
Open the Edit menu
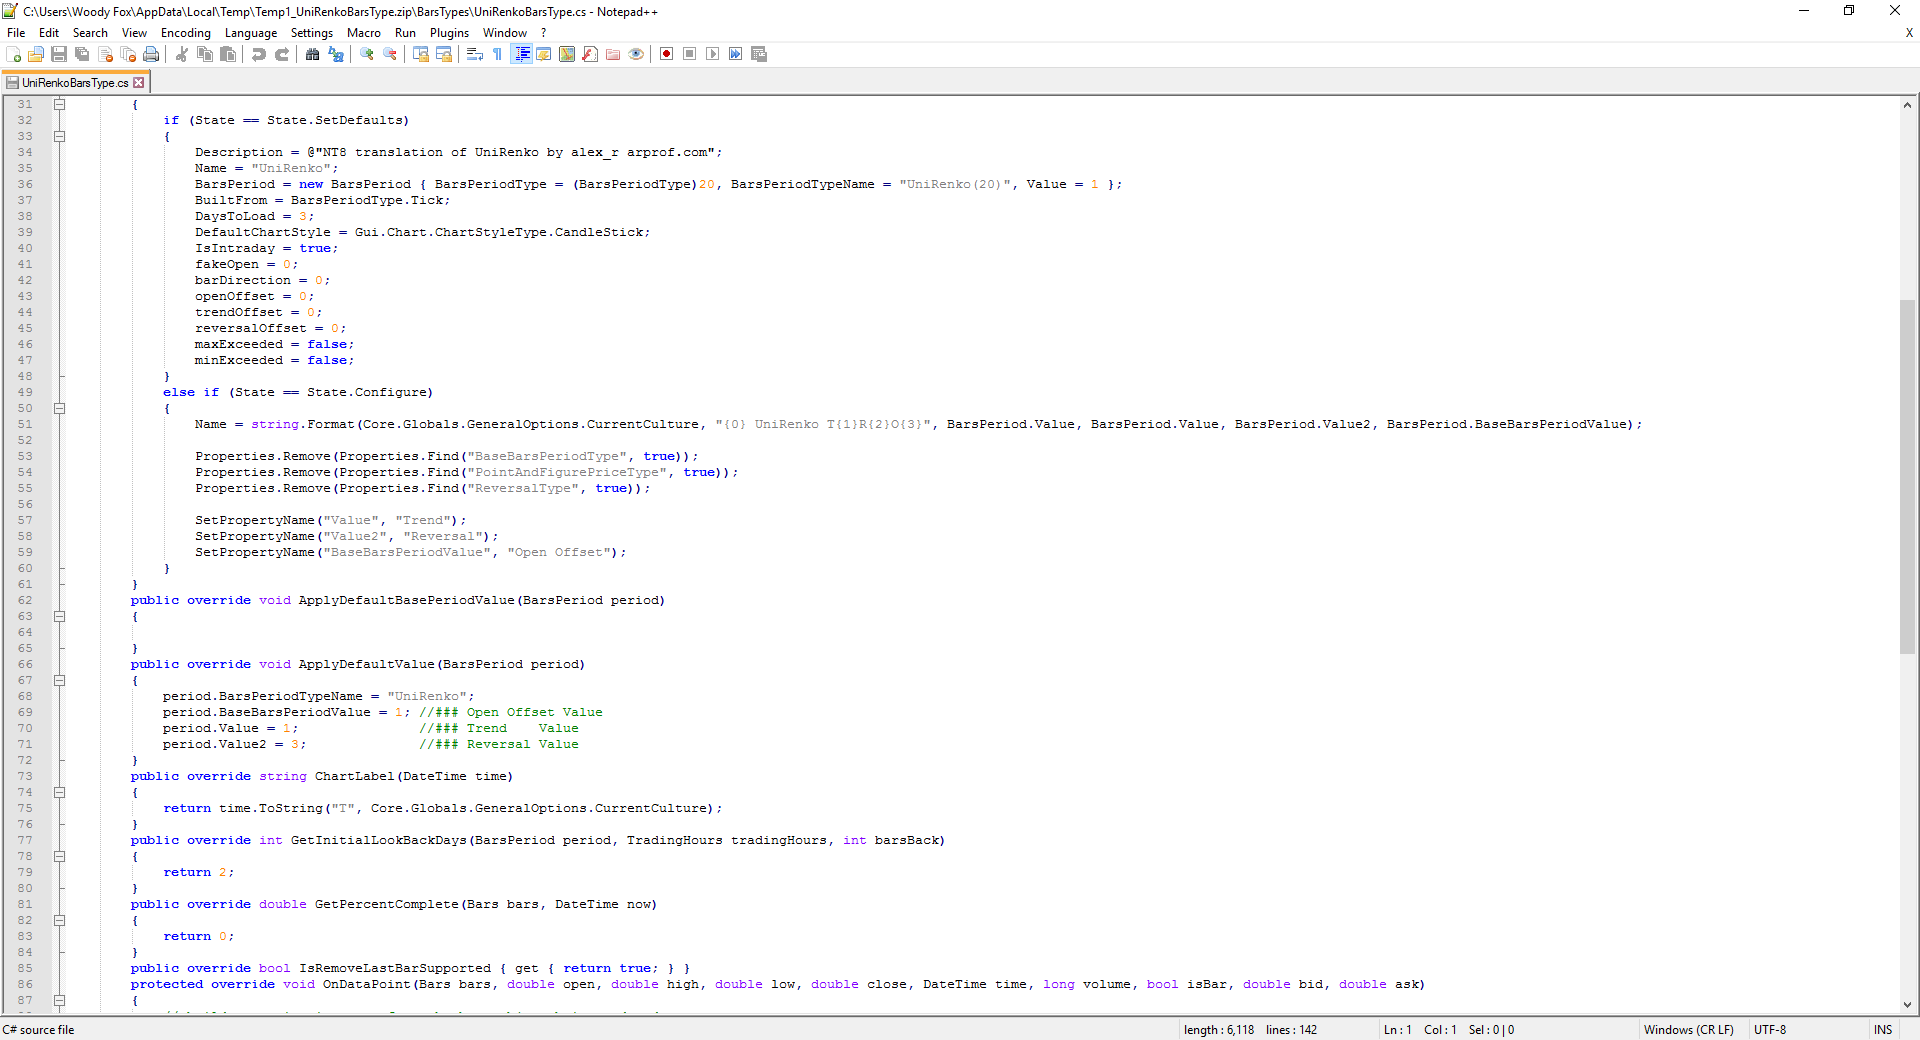pos(49,33)
